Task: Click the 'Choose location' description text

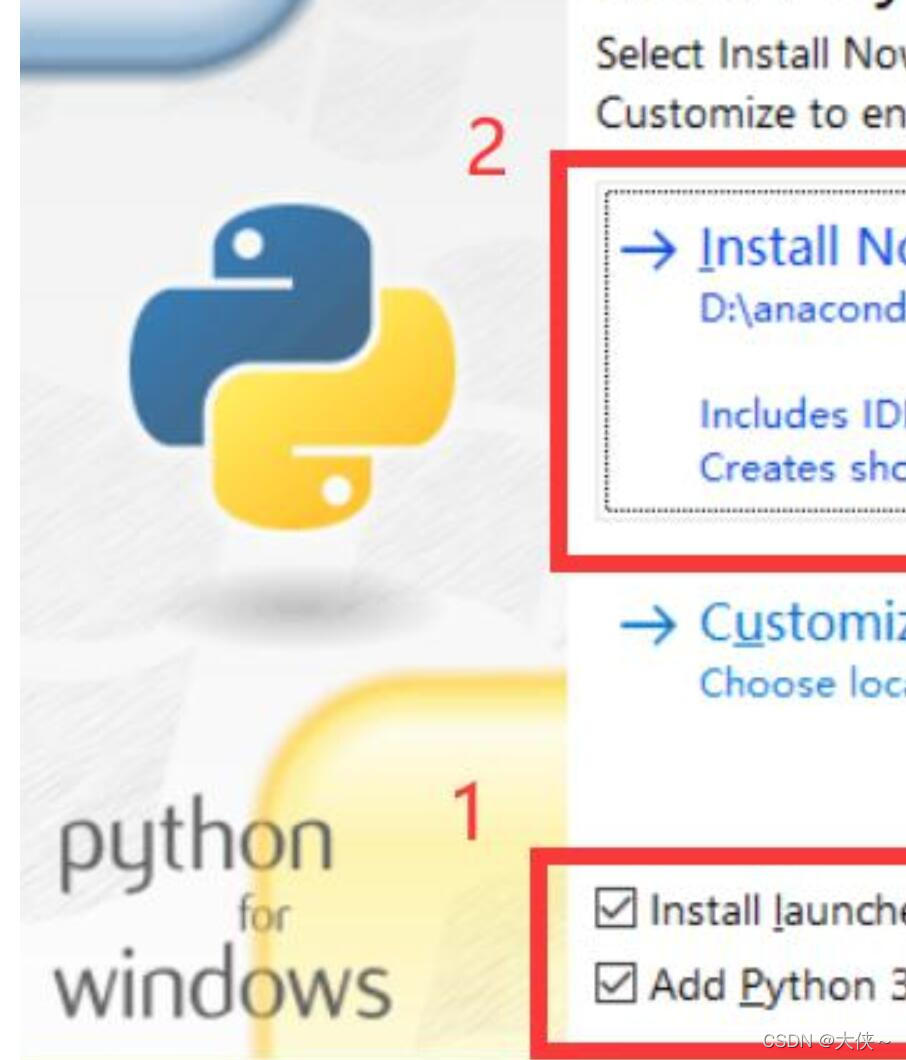Action: click(x=803, y=683)
